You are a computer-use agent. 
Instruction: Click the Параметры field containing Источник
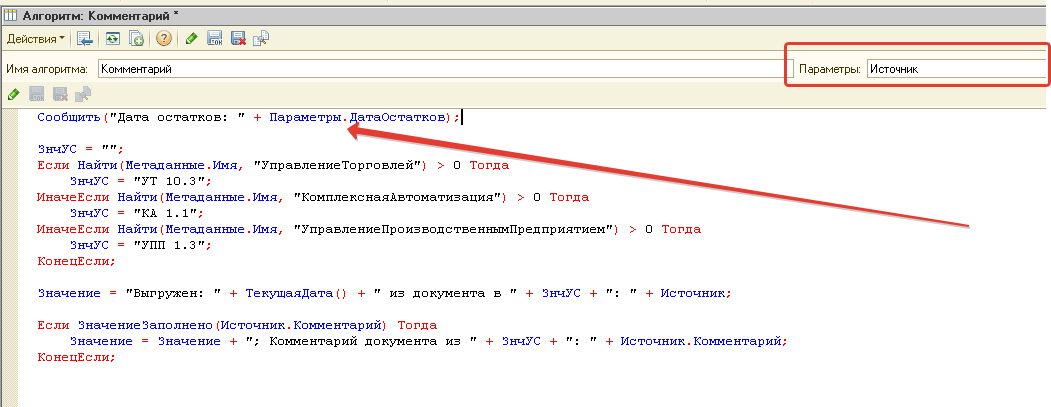955,69
